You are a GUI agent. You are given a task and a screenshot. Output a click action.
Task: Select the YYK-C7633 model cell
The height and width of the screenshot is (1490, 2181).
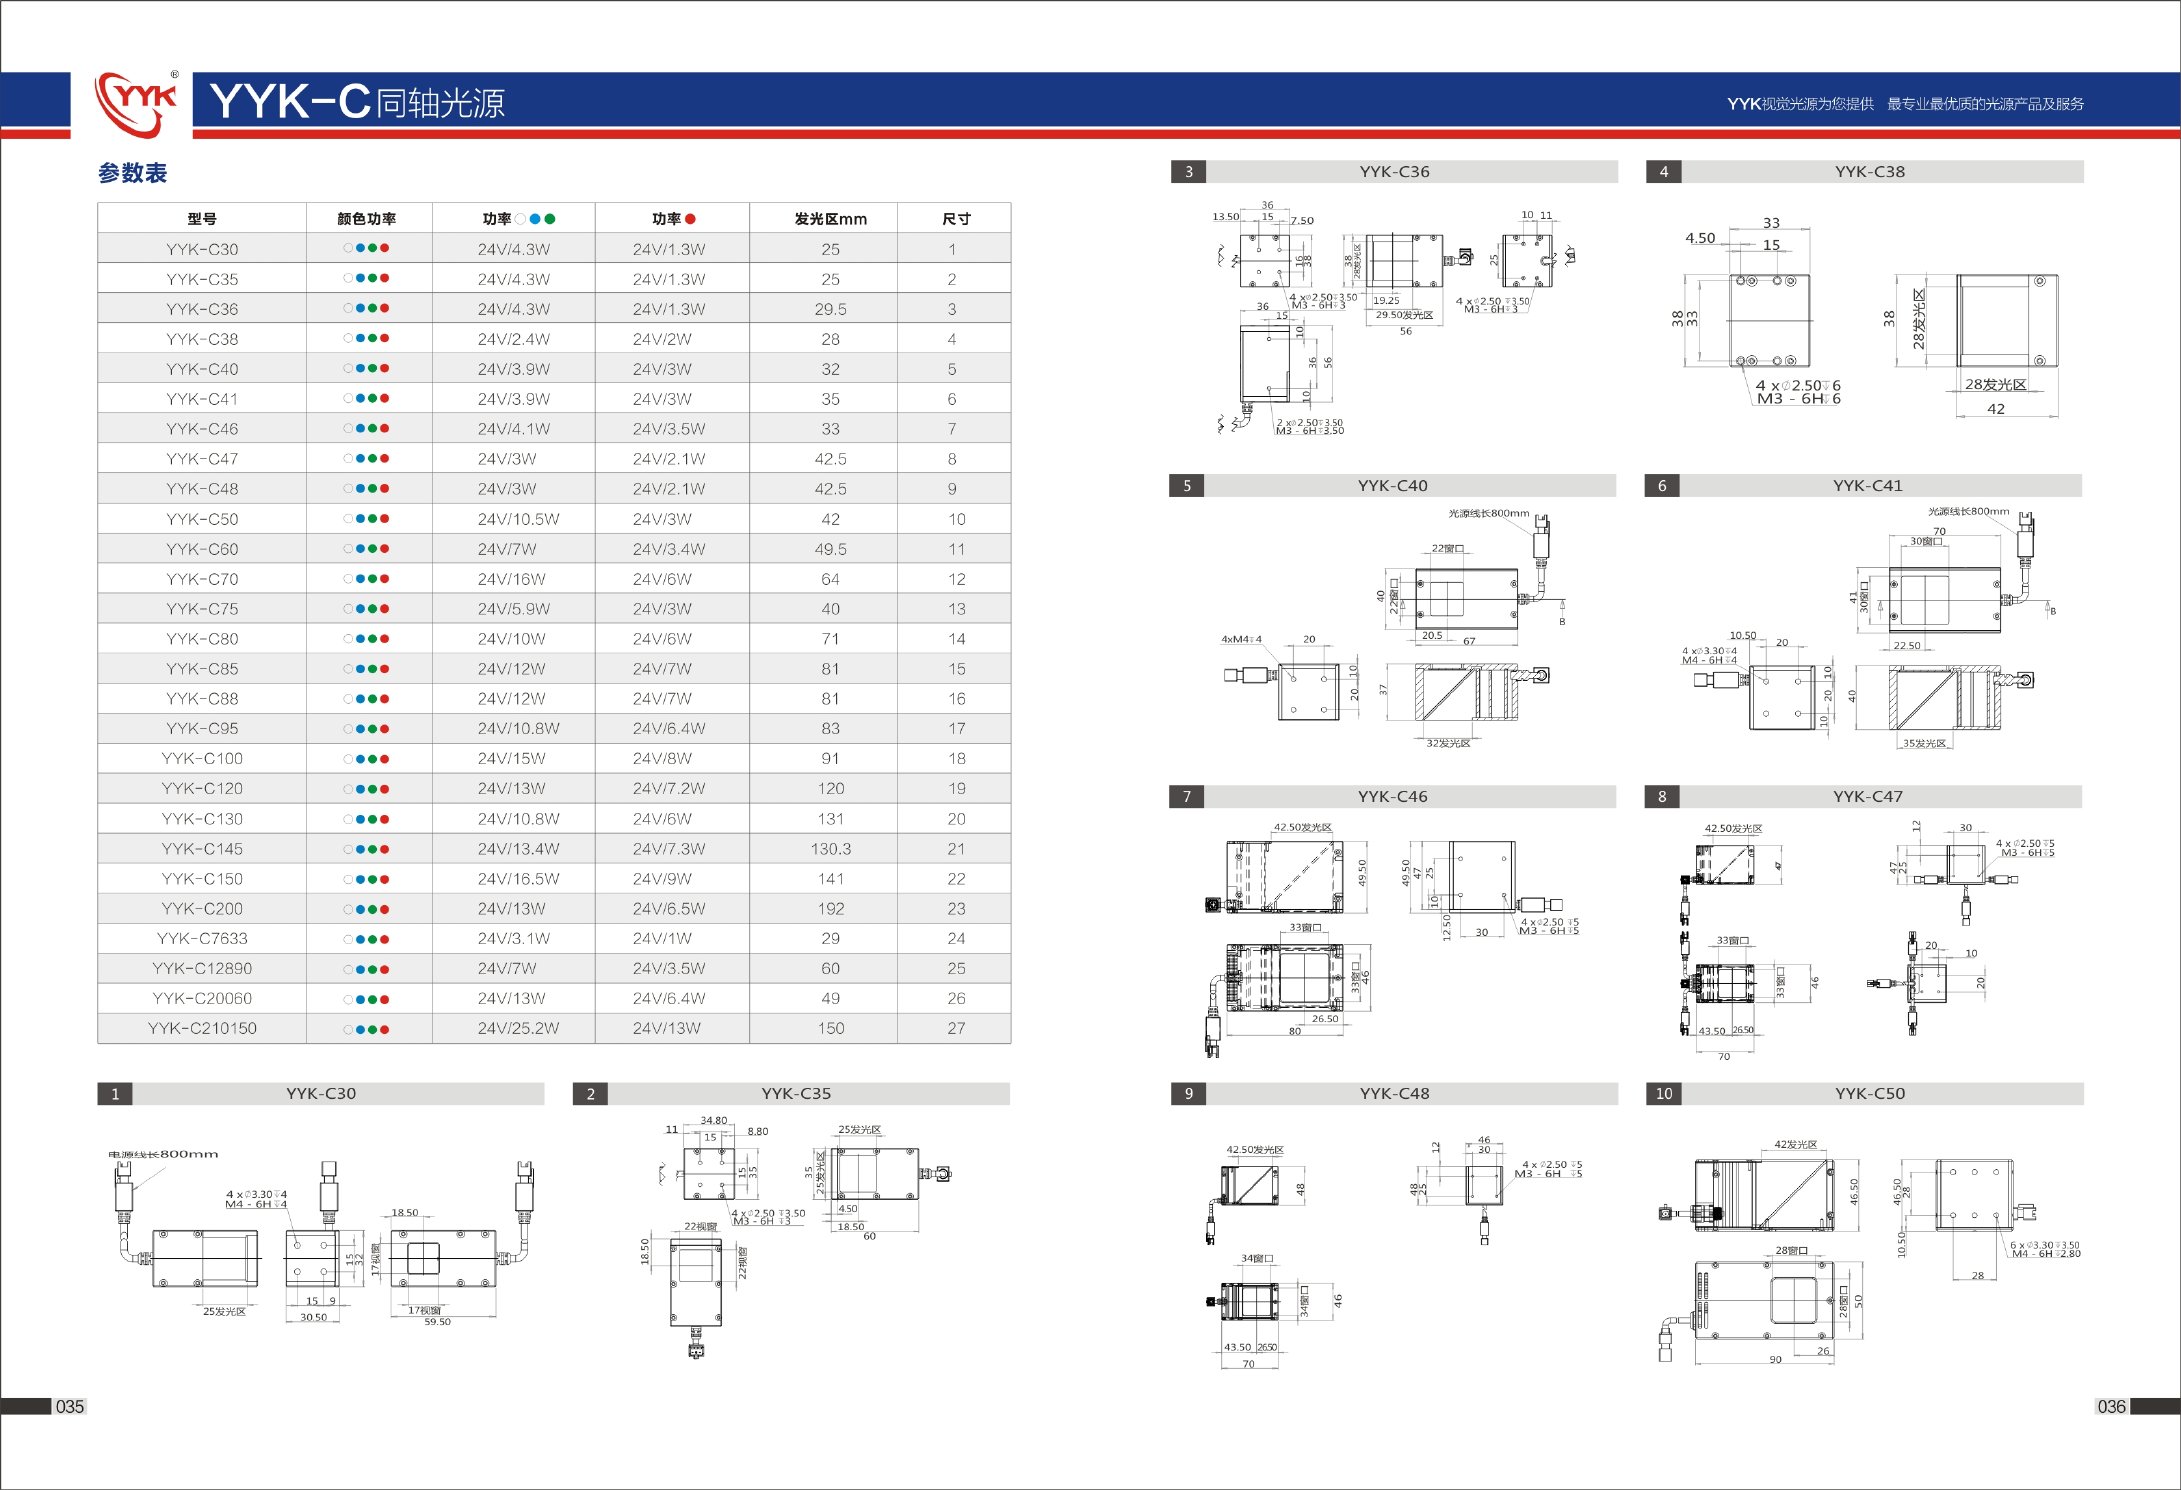tap(202, 939)
